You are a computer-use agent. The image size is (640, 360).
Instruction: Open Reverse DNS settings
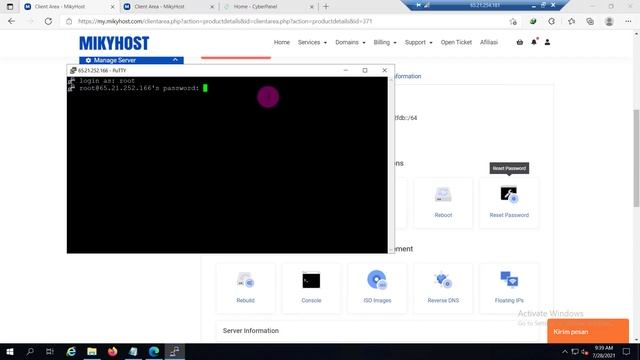[443, 288]
